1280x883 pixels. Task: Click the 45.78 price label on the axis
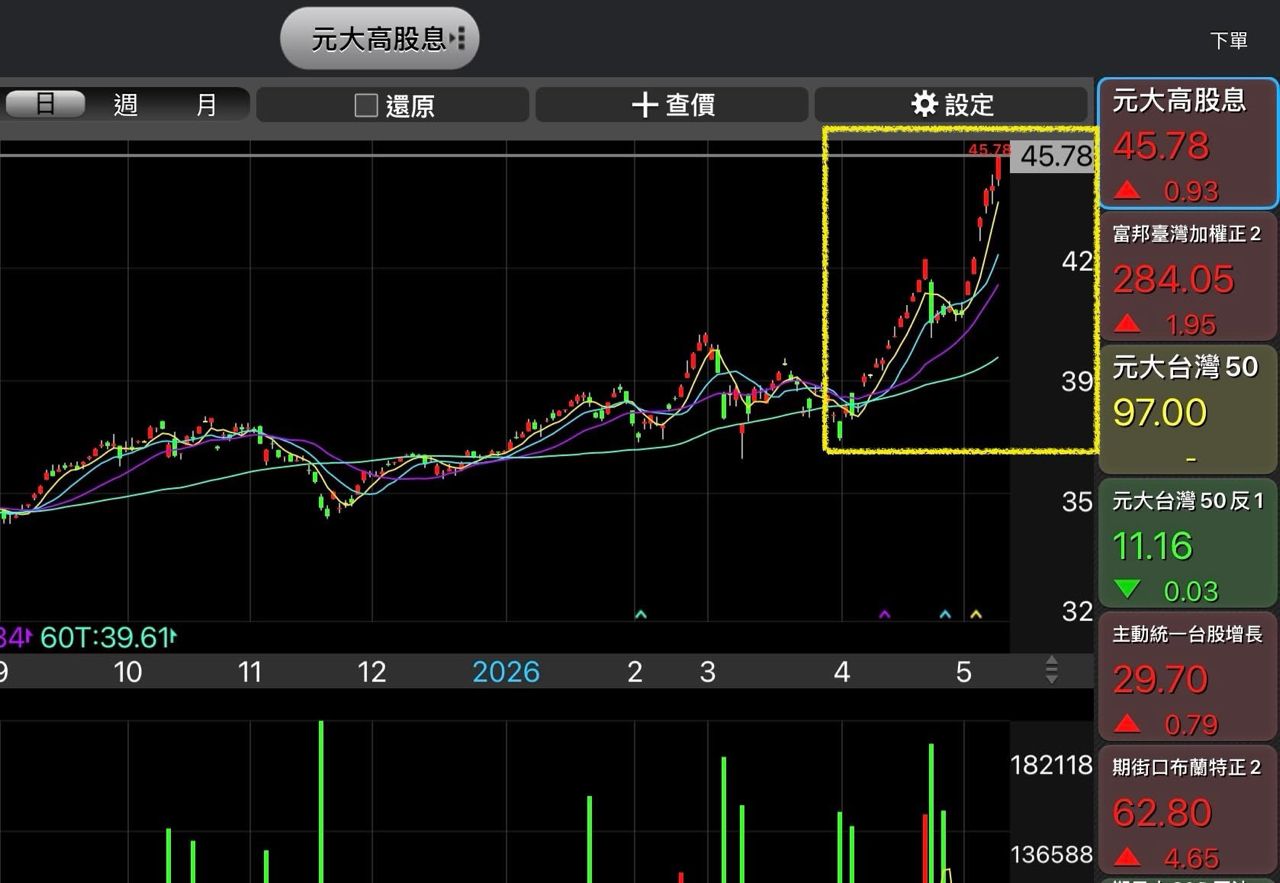(x=1055, y=156)
